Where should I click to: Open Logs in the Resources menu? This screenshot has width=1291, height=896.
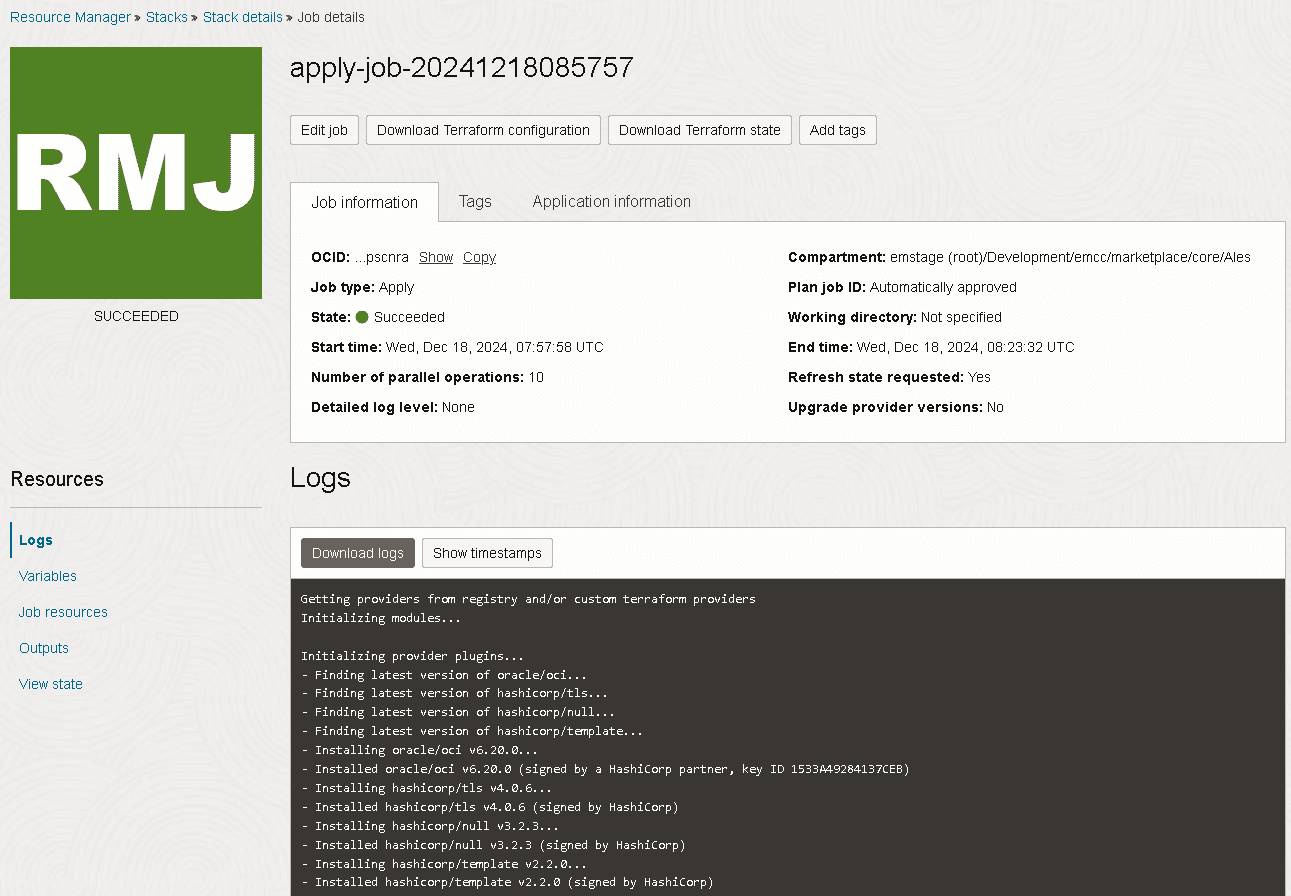[x=36, y=540]
